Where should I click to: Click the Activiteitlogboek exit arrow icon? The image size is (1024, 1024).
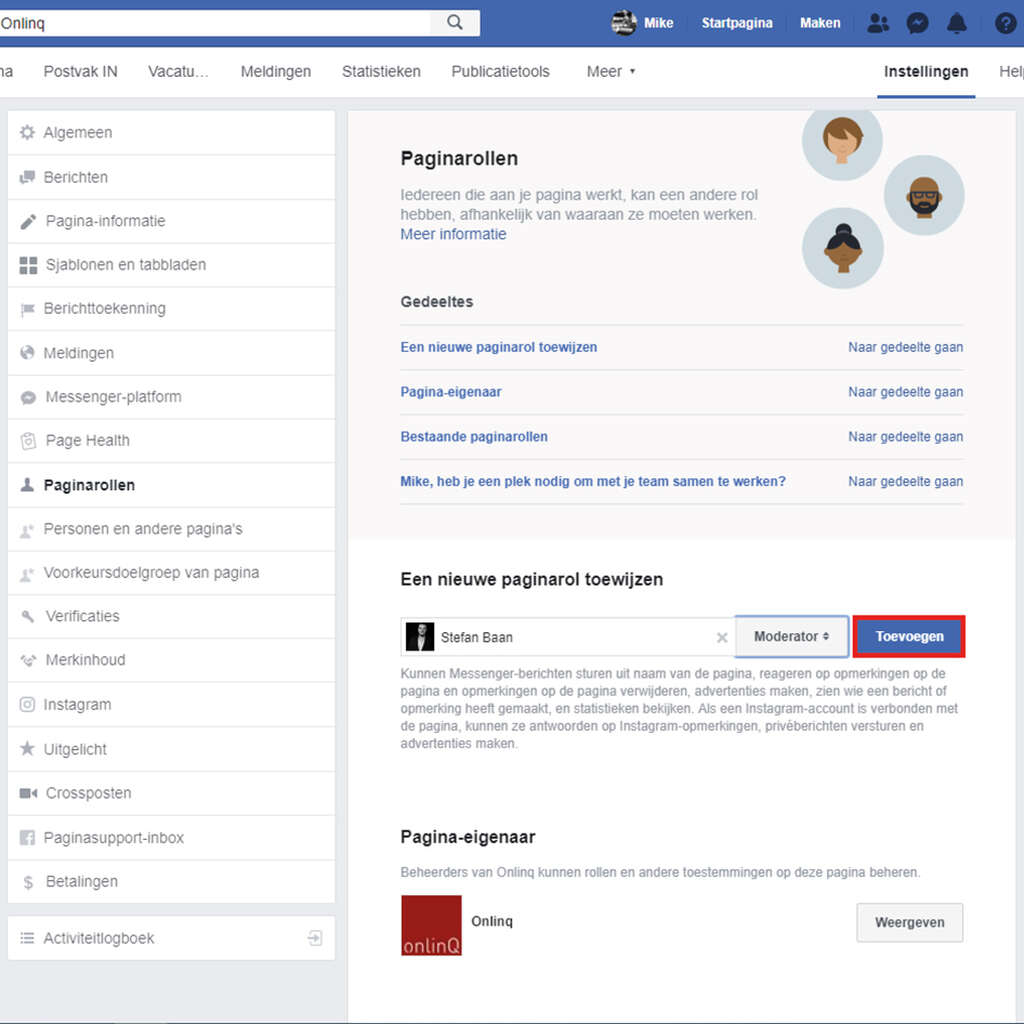[x=315, y=938]
